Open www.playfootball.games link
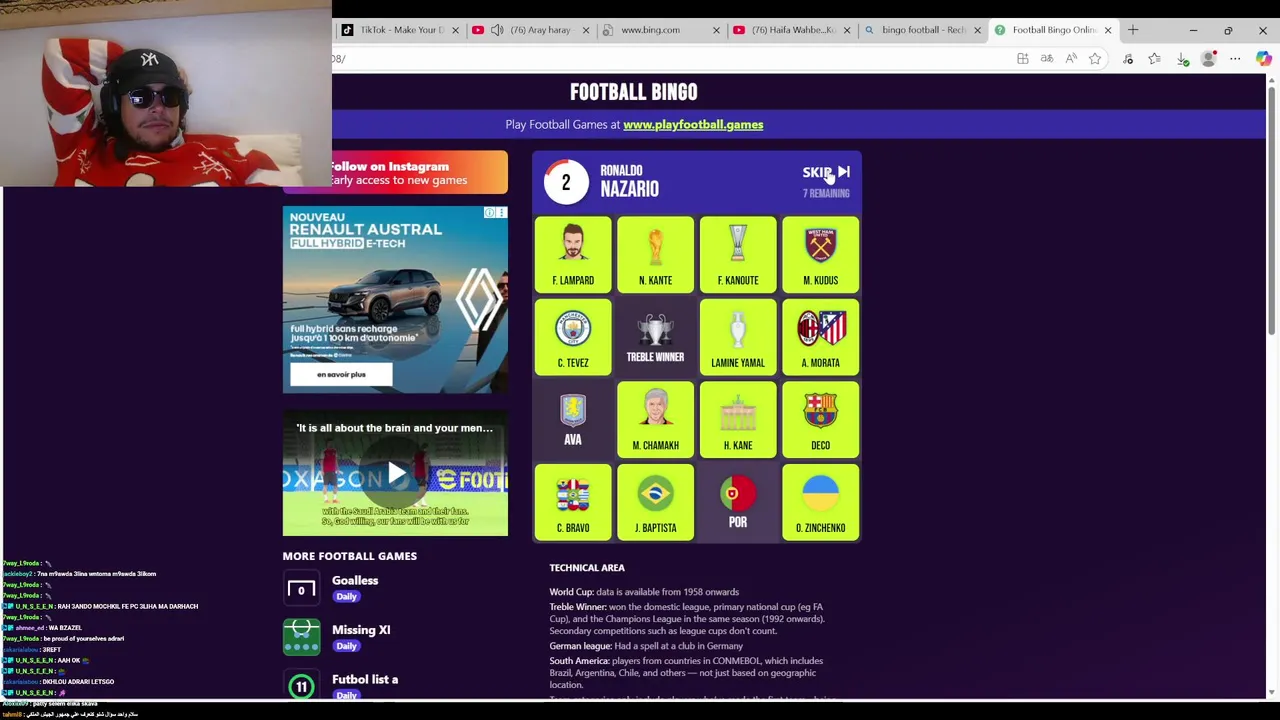This screenshot has width=1280, height=720. tap(693, 125)
